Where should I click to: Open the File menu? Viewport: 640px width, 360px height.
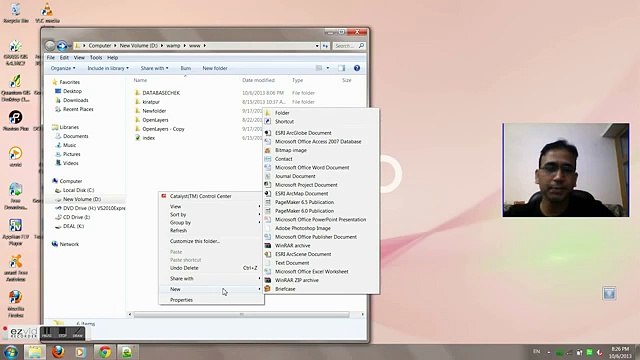click(x=51, y=58)
